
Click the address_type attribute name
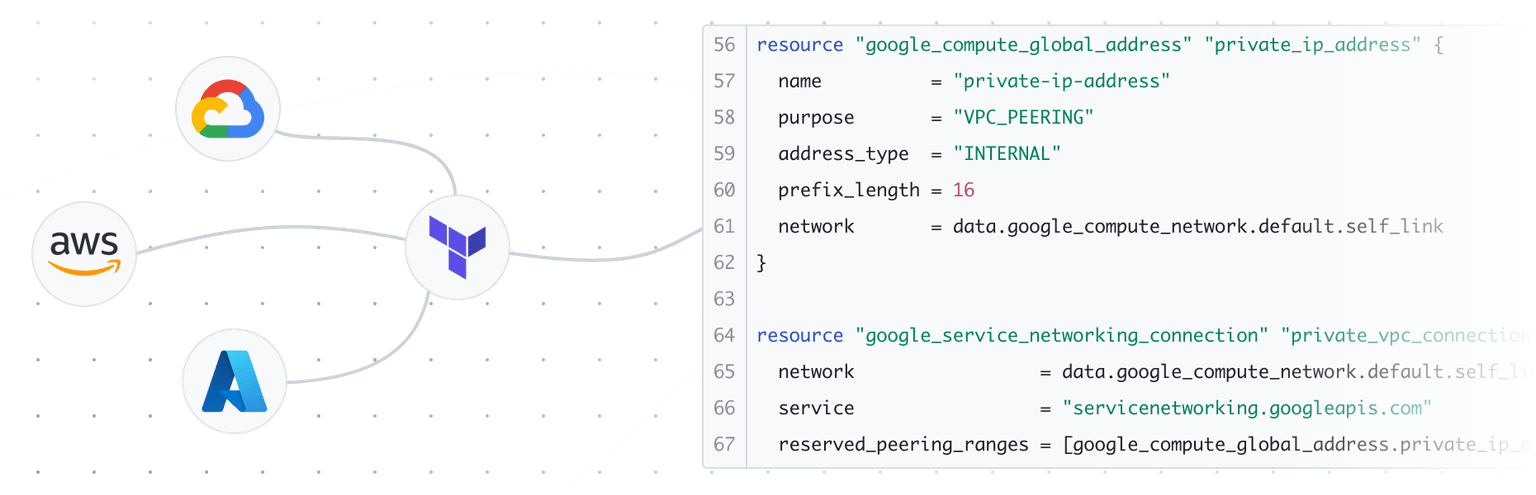click(x=843, y=154)
